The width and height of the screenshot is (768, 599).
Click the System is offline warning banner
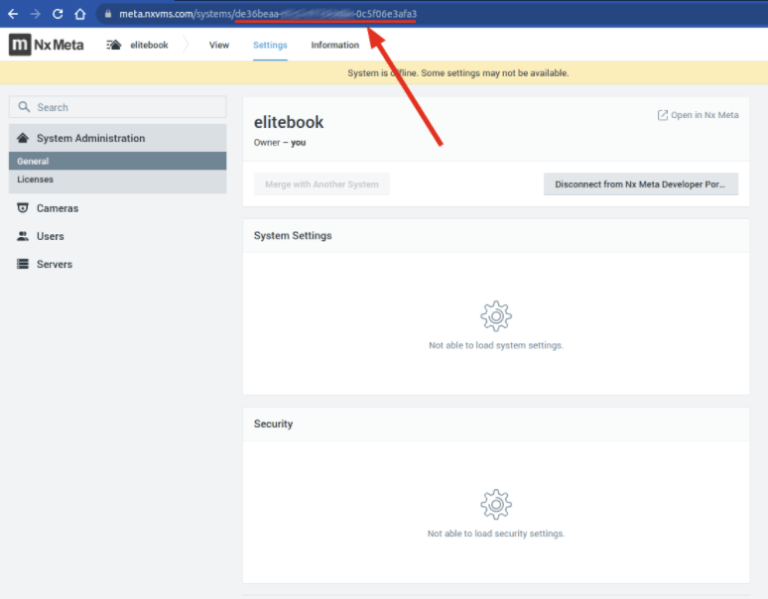[x=384, y=73]
